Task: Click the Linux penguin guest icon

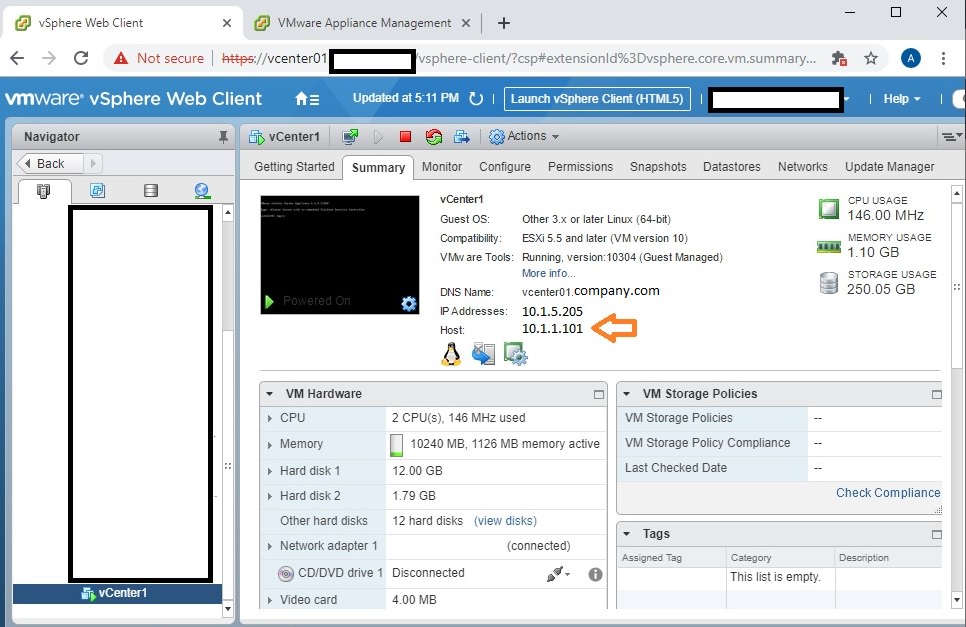Action: tap(451, 354)
